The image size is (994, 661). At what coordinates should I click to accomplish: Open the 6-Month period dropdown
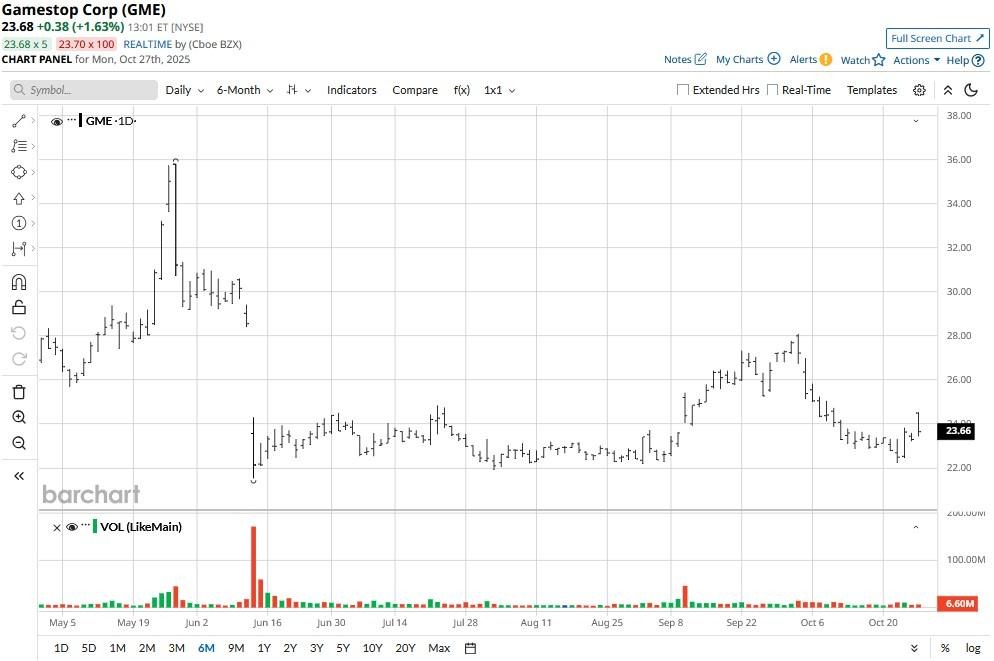click(245, 90)
